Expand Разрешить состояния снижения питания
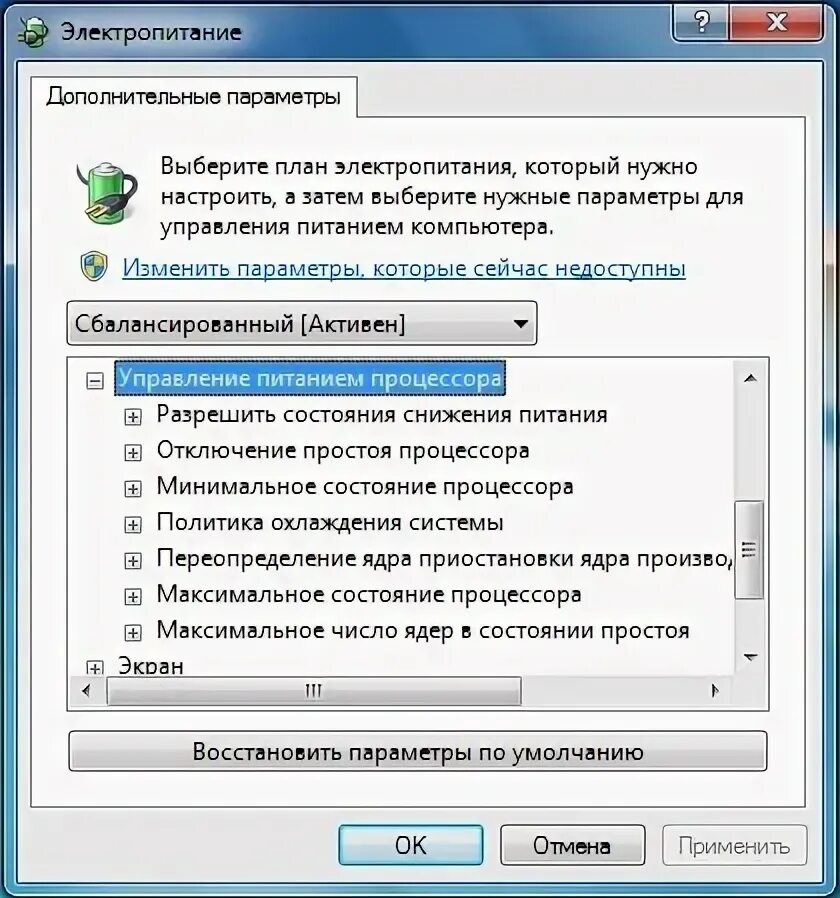Screen dimensions: 840x898 click(x=133, y=416)
